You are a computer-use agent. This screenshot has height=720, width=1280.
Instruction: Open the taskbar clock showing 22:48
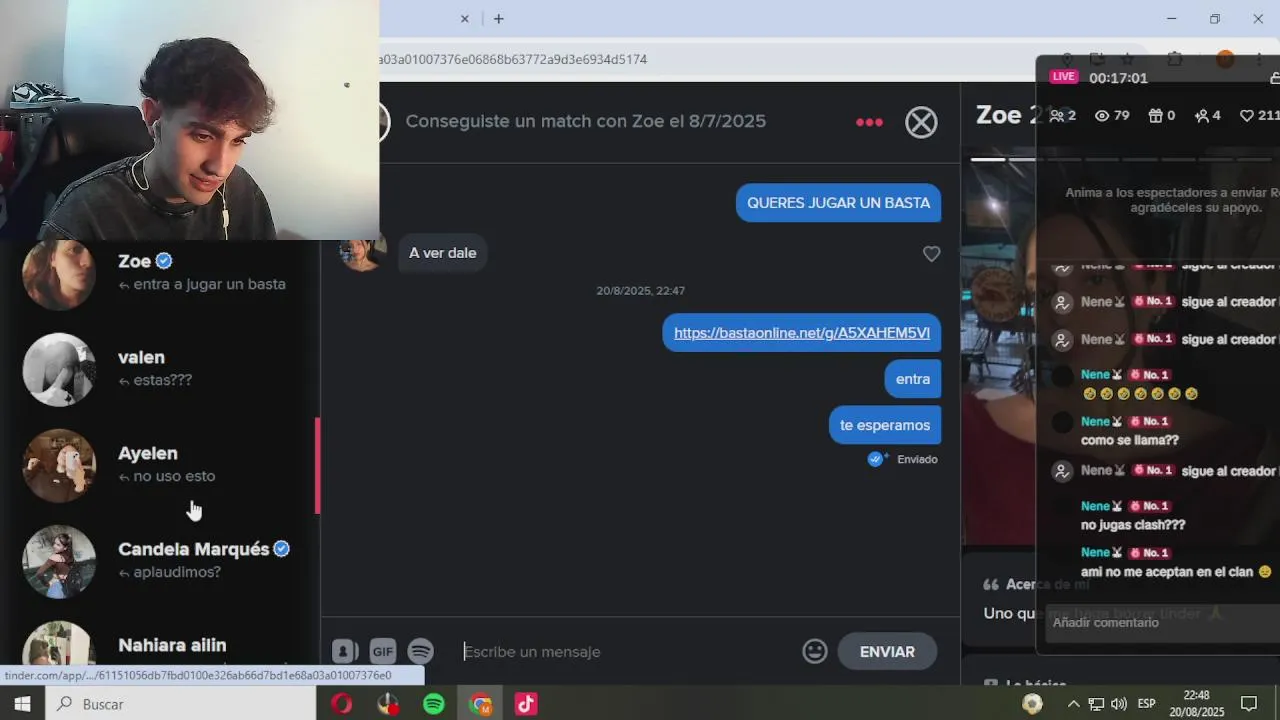(x=1197, y=704)
